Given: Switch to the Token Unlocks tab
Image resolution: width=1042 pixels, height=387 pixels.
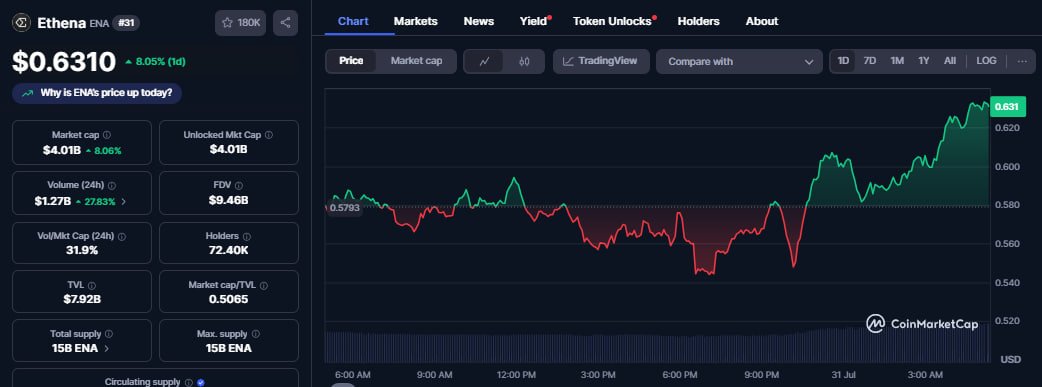Looking at the screenshot, I should [x=612, y=21].
